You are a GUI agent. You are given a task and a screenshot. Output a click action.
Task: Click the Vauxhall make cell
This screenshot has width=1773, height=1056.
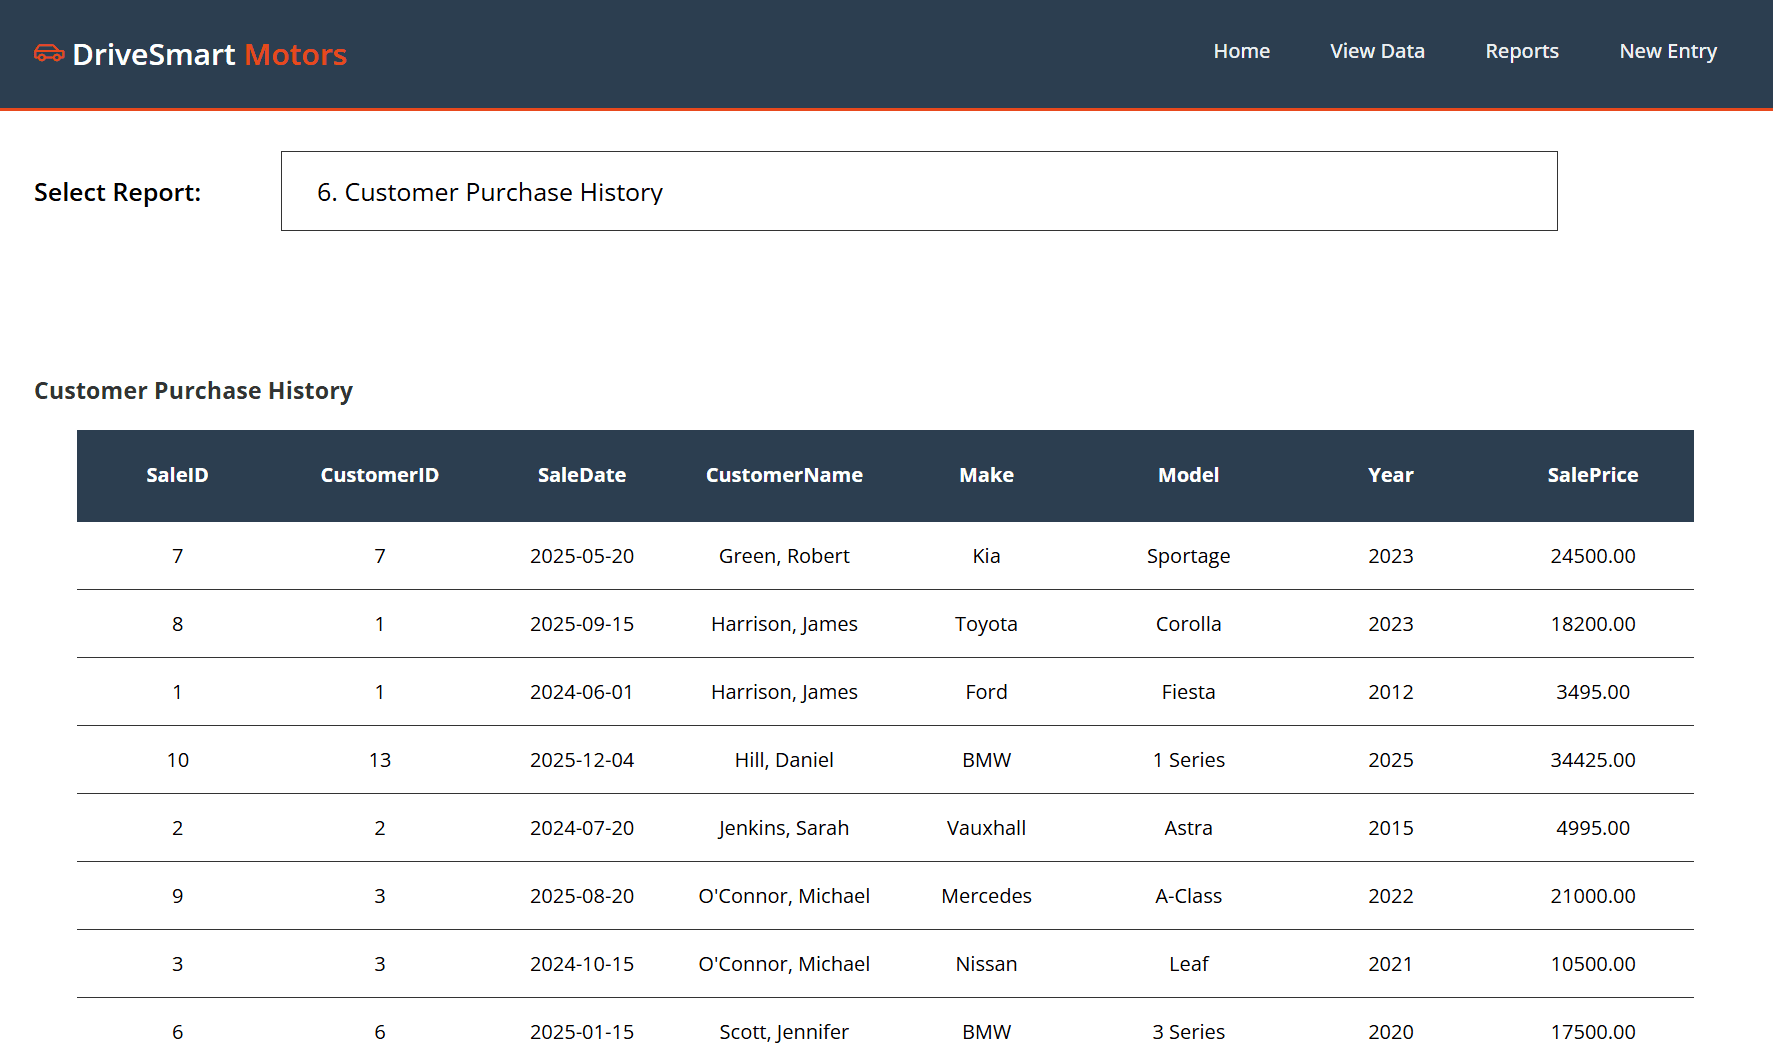tap(987, 828)
